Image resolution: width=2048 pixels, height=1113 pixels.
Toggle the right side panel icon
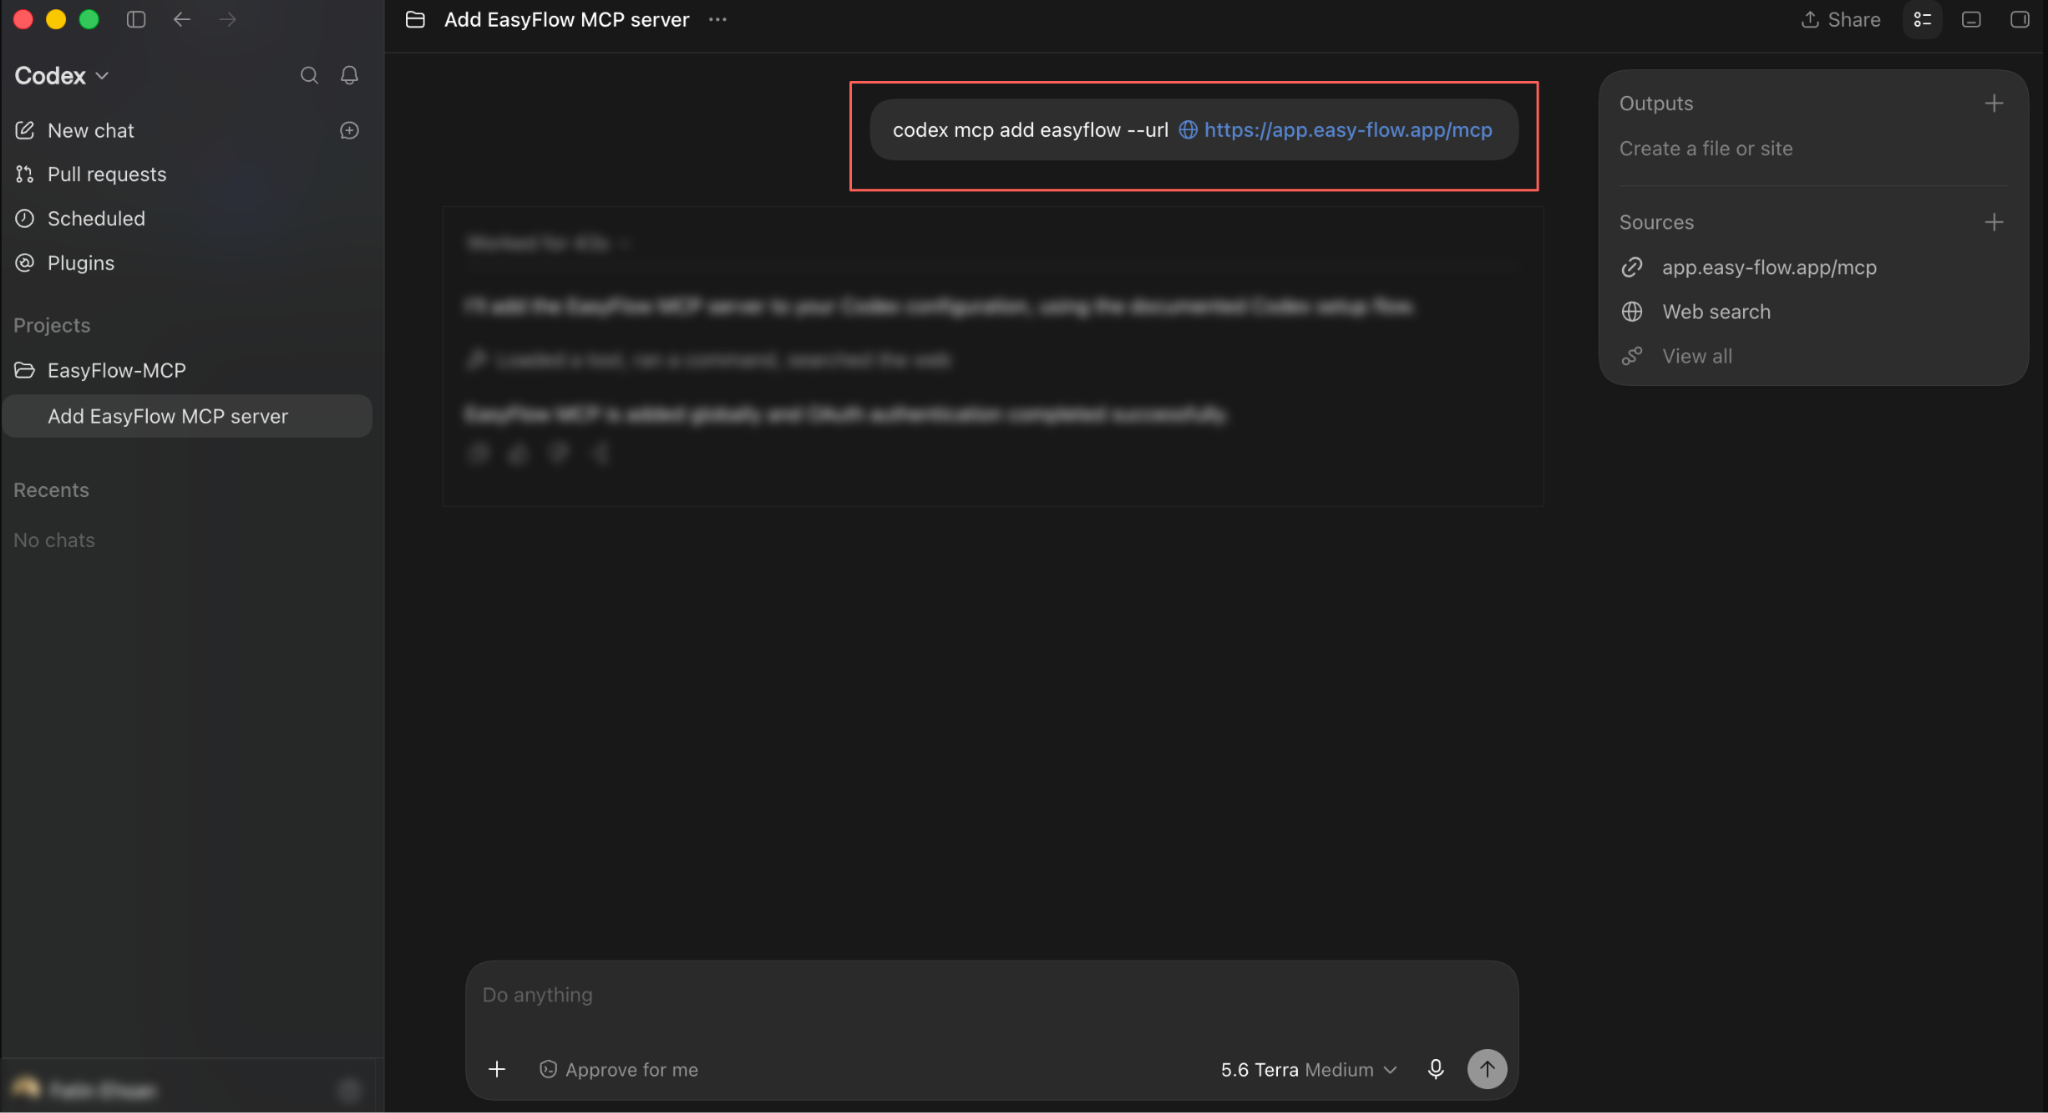pyautogui.click(x=2019, y=19)
